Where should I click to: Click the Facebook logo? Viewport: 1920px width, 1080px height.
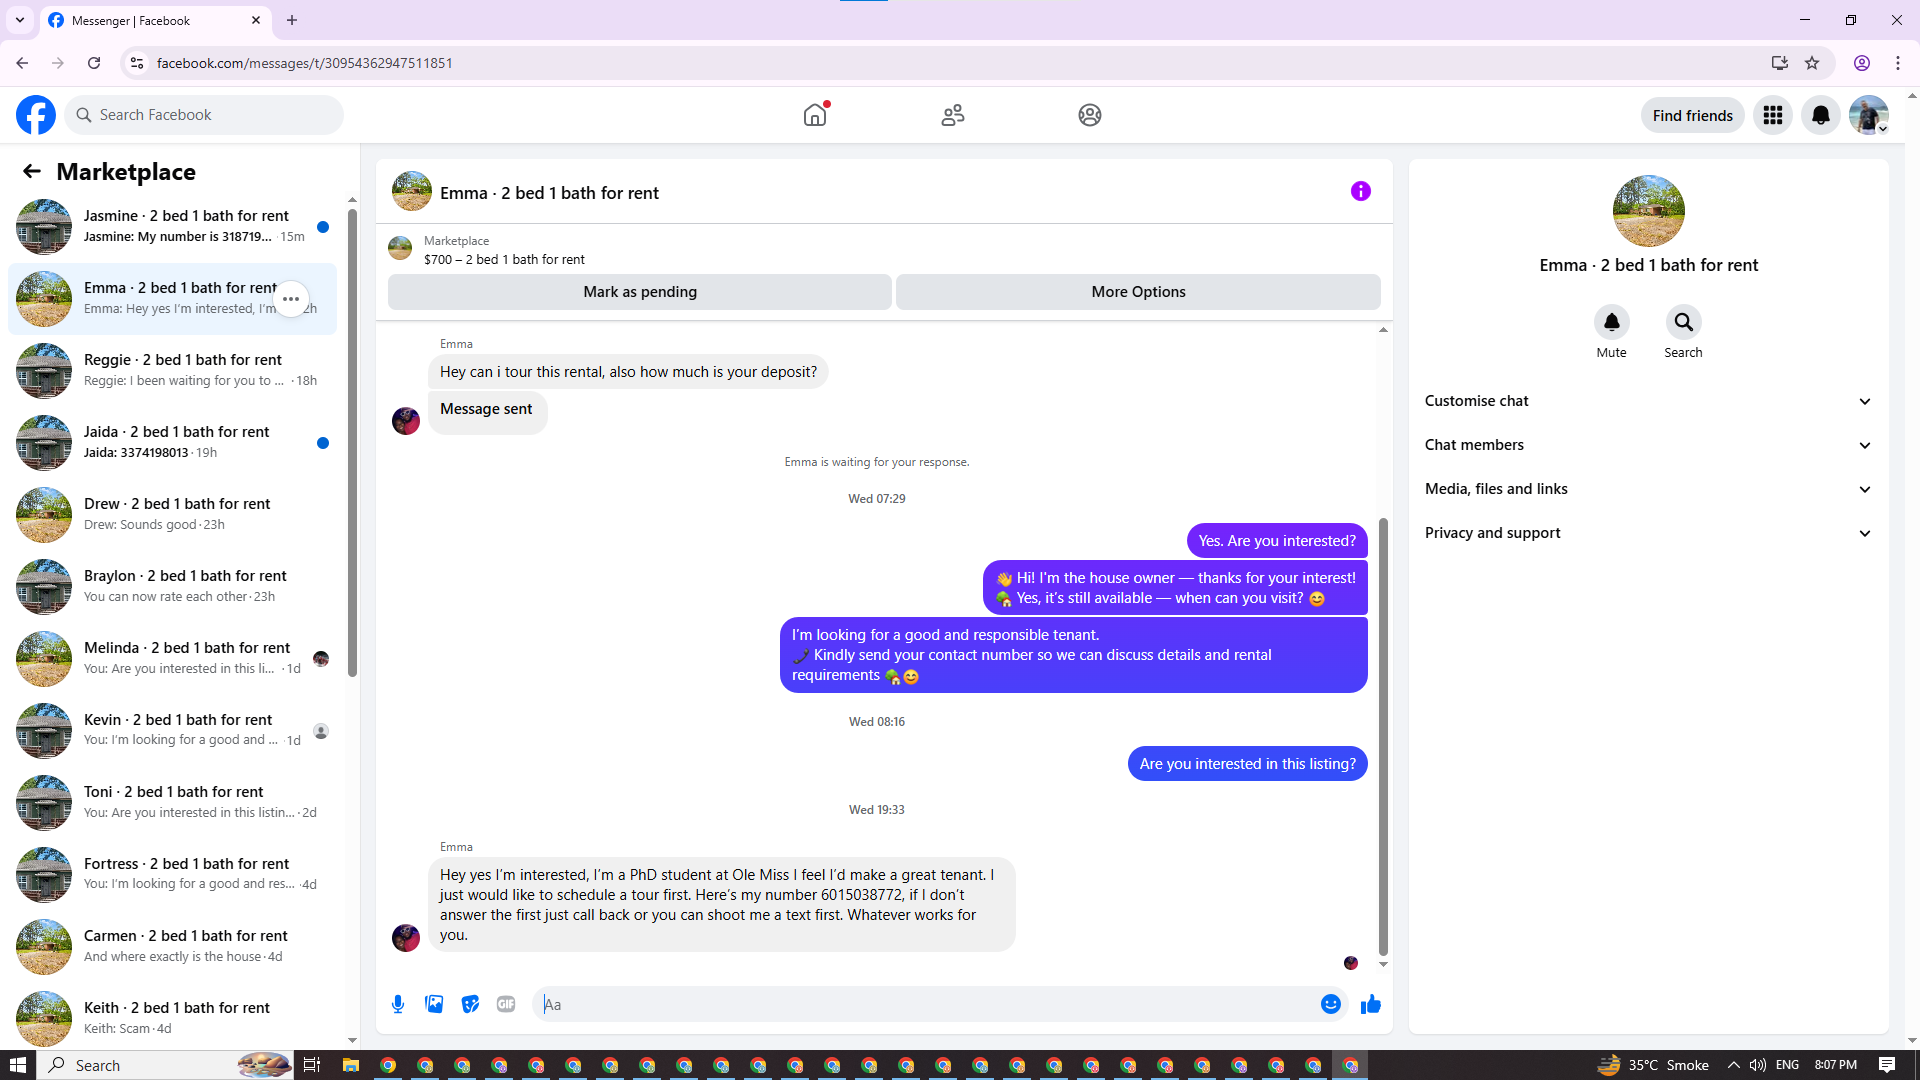(36, 115)
